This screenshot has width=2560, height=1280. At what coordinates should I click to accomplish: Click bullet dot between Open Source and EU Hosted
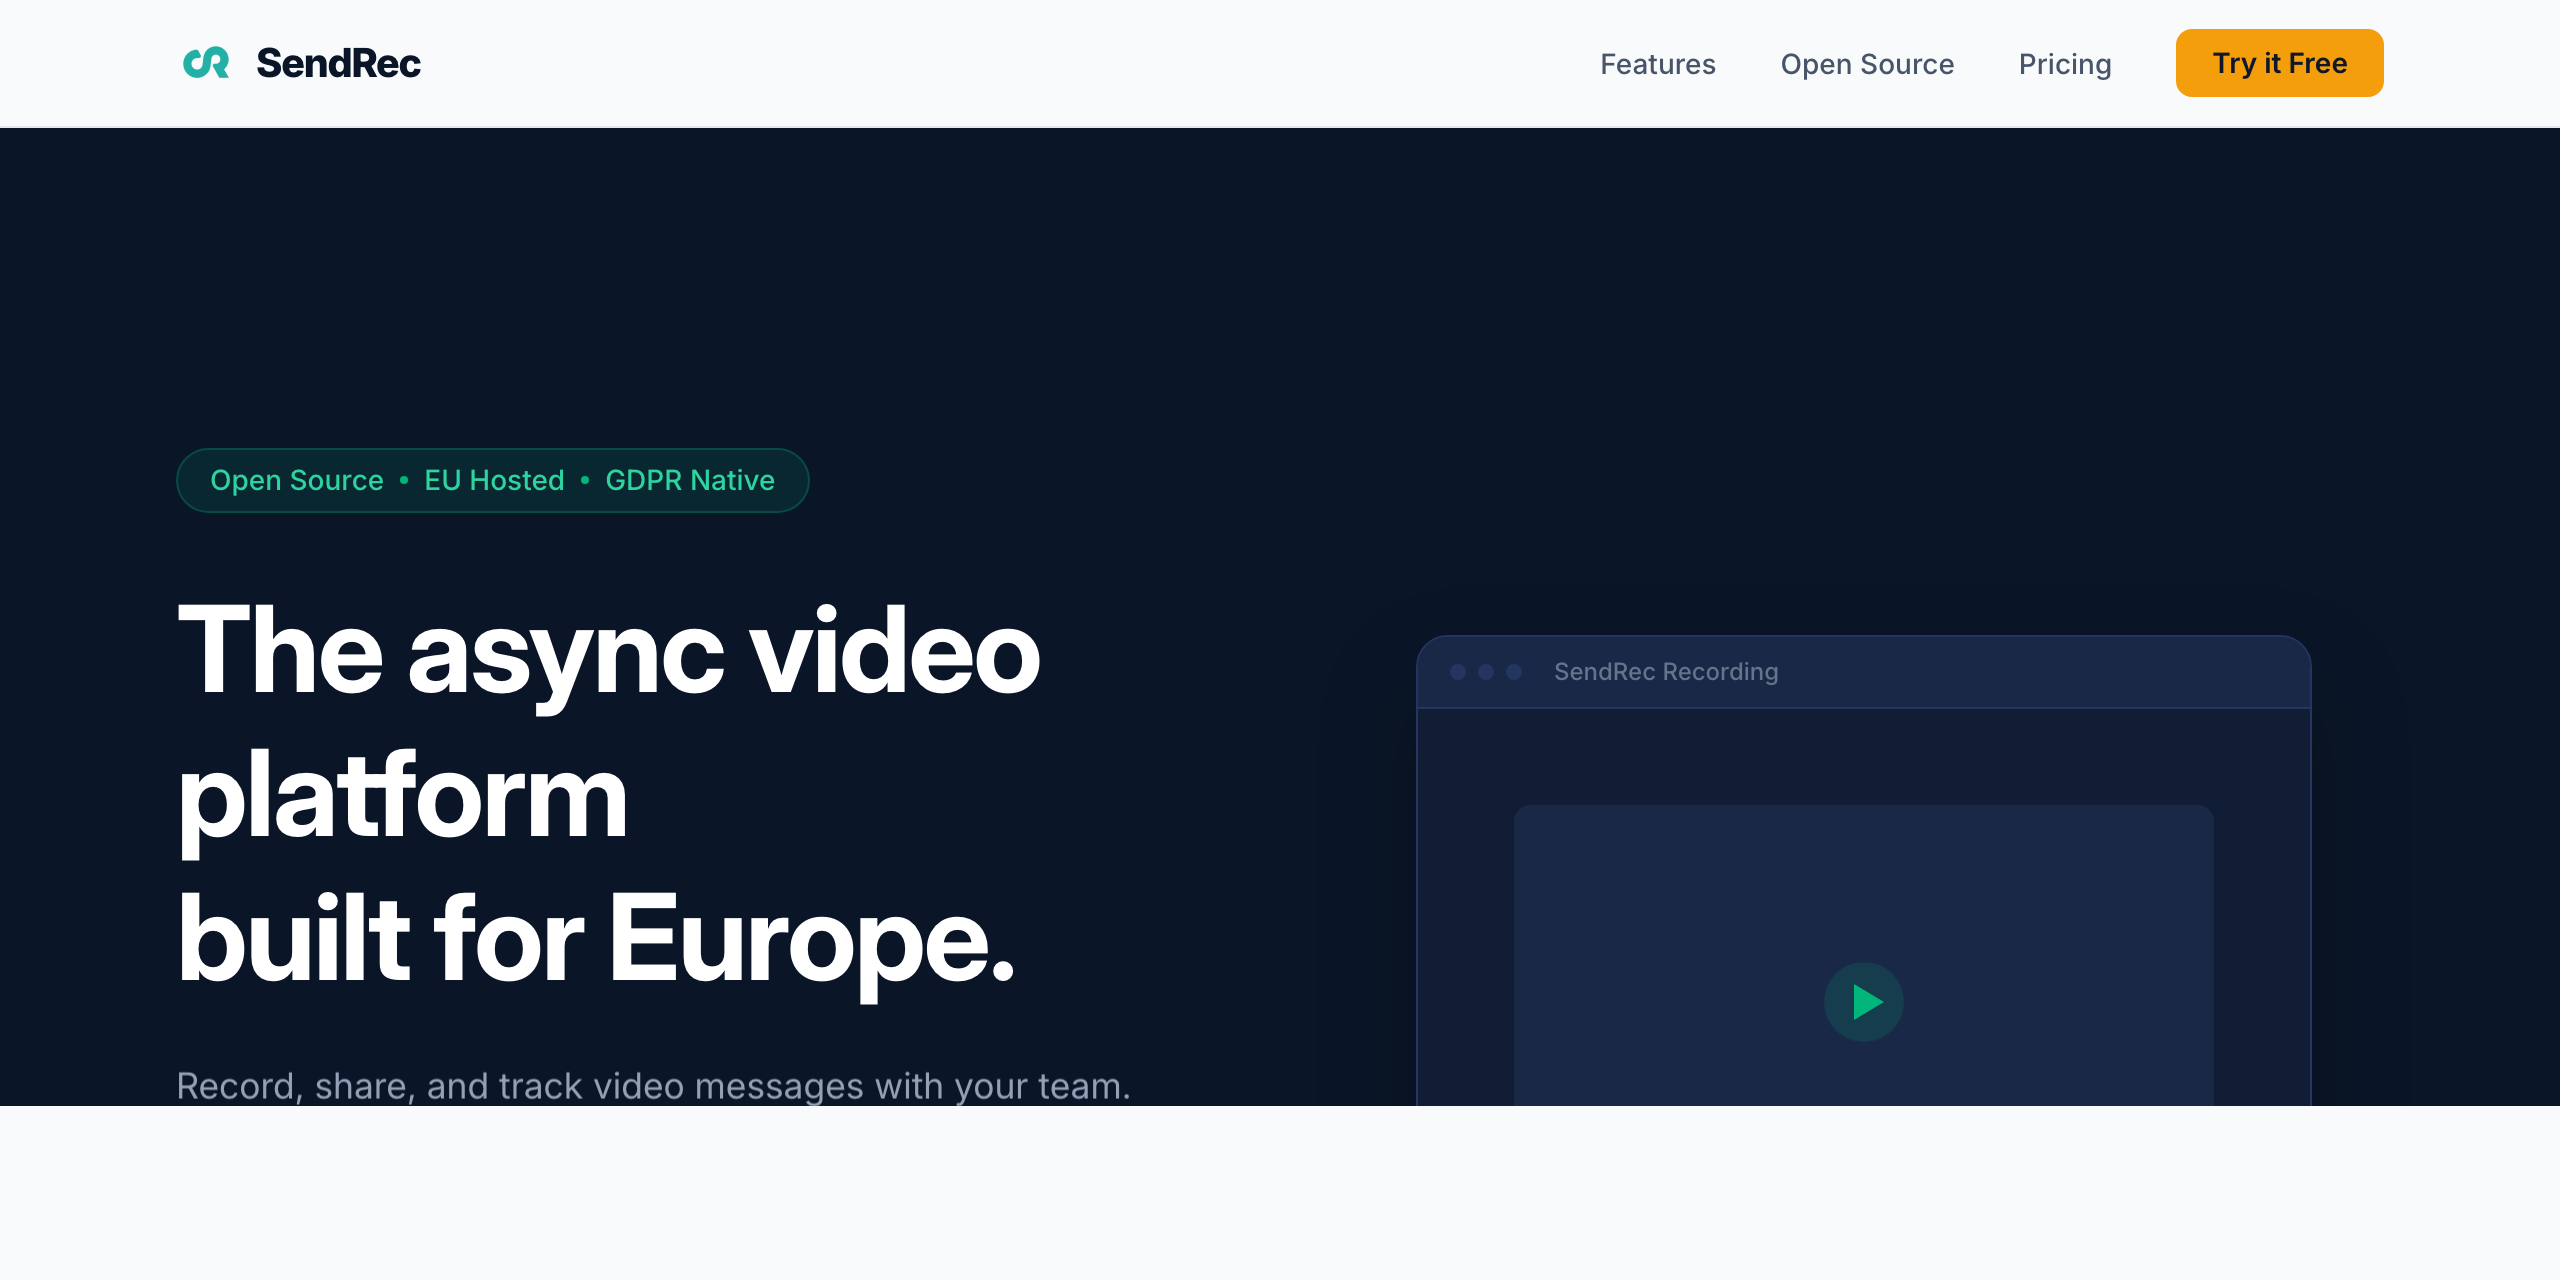click(x=404, y=480)
